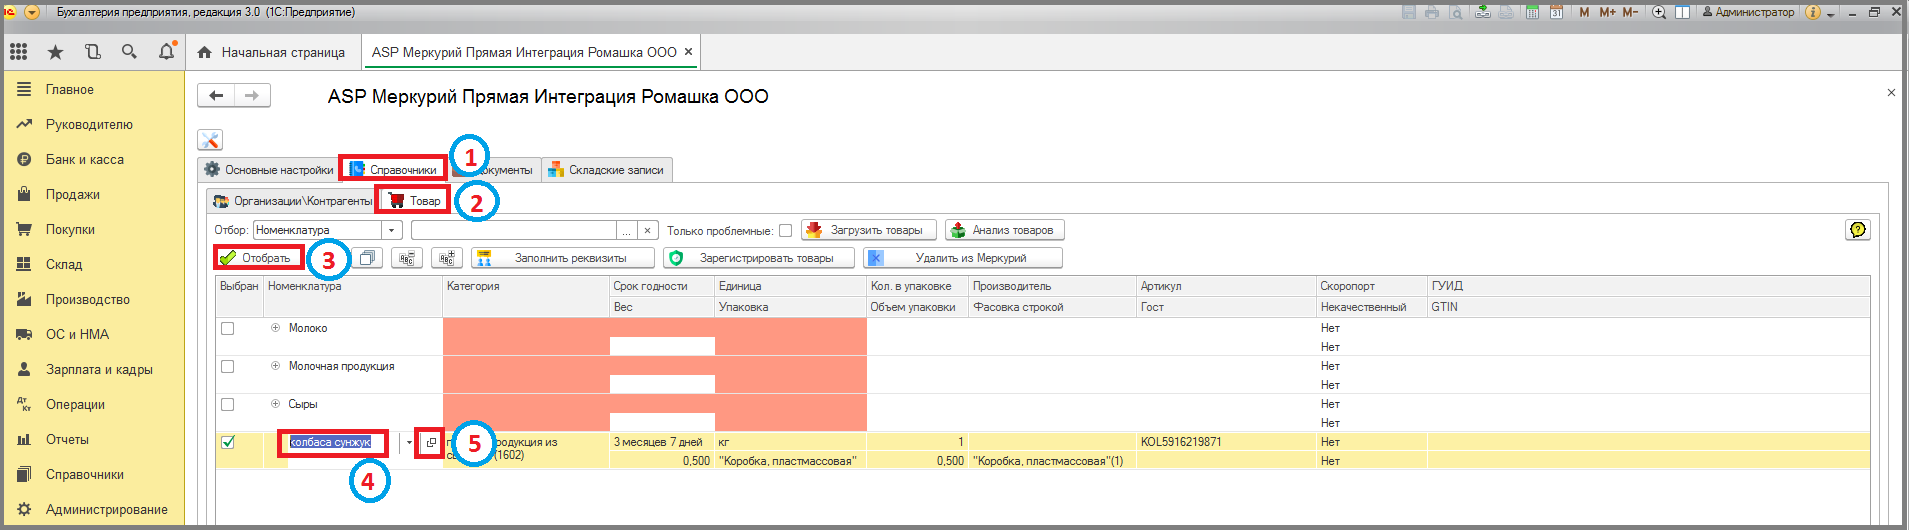Viewport: 1909px width, 530px height.
Task: Check the Сыры row checkbox
Action: click(227, 404)
